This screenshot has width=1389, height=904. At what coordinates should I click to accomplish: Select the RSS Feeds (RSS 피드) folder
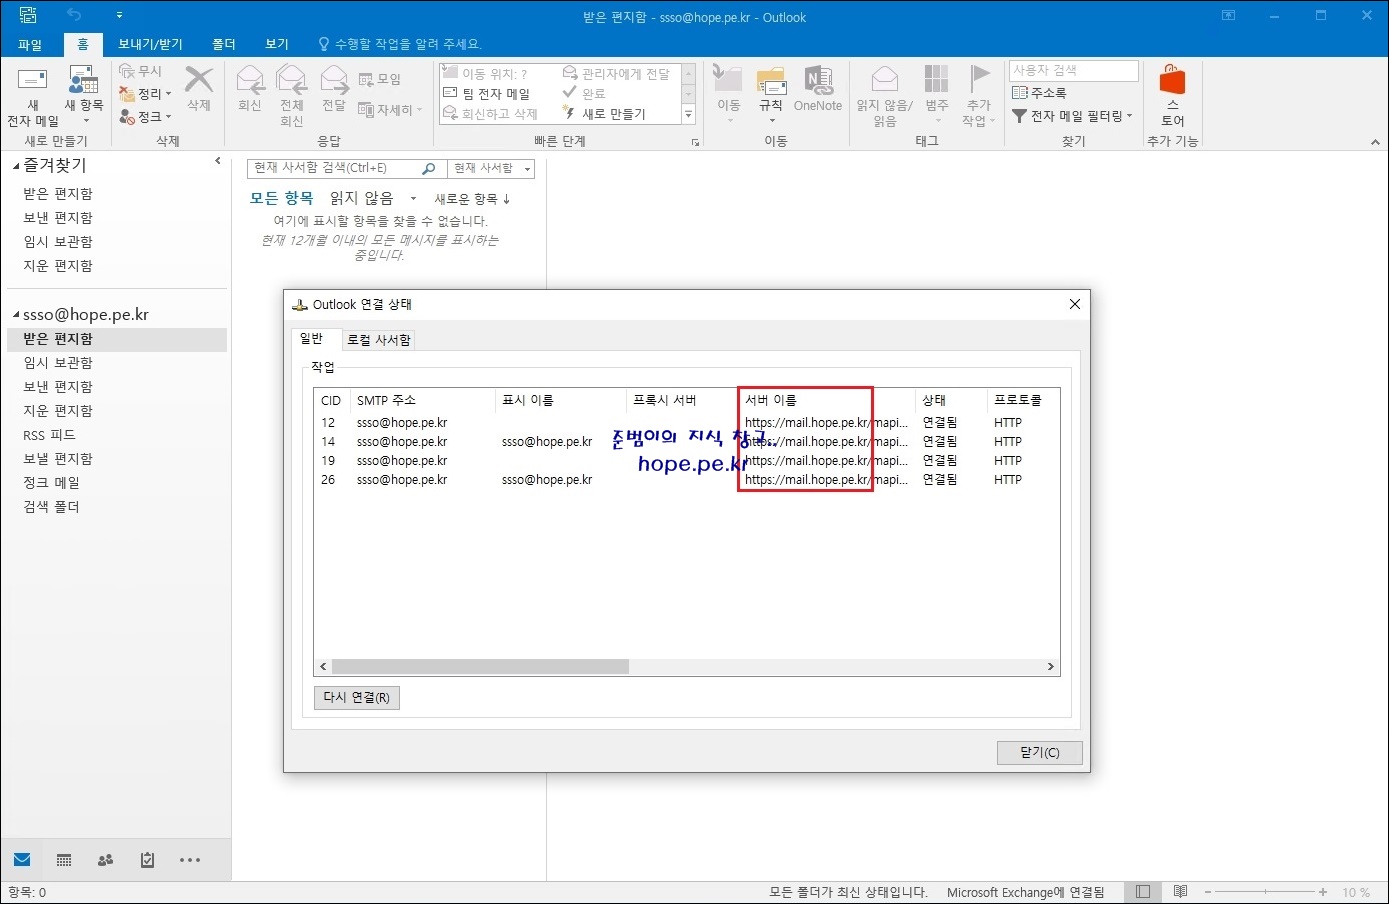[x=49, y=435]
